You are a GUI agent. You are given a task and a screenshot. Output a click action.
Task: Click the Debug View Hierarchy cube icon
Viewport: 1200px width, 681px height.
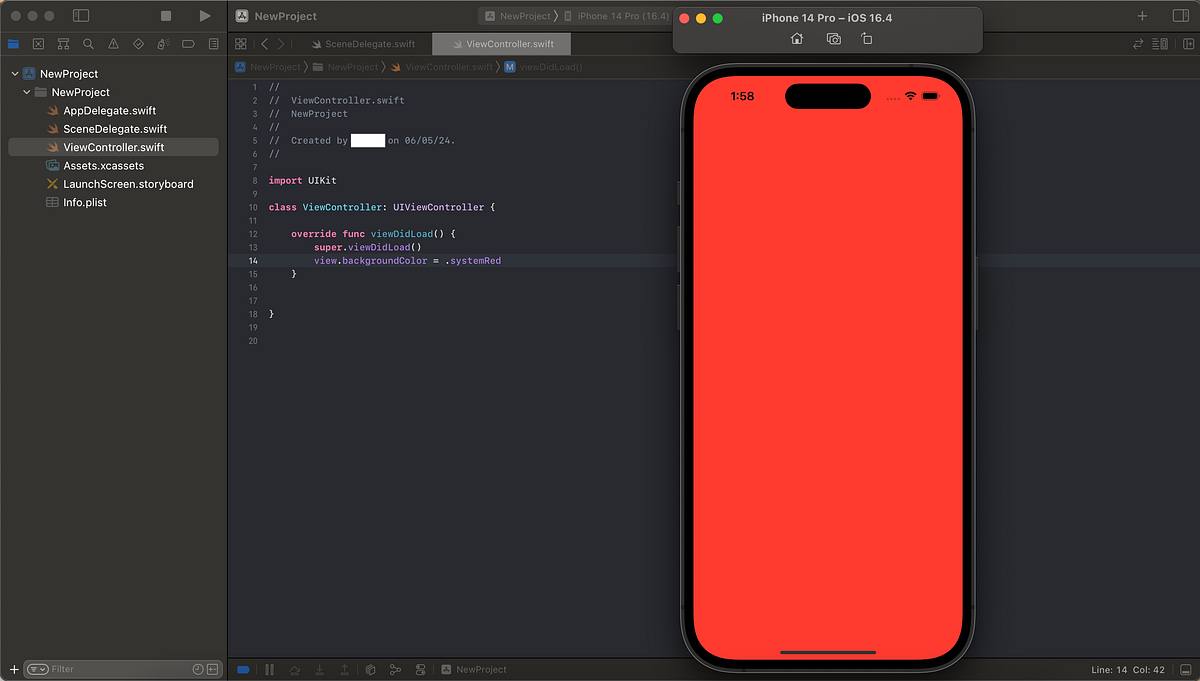[371, 669]
